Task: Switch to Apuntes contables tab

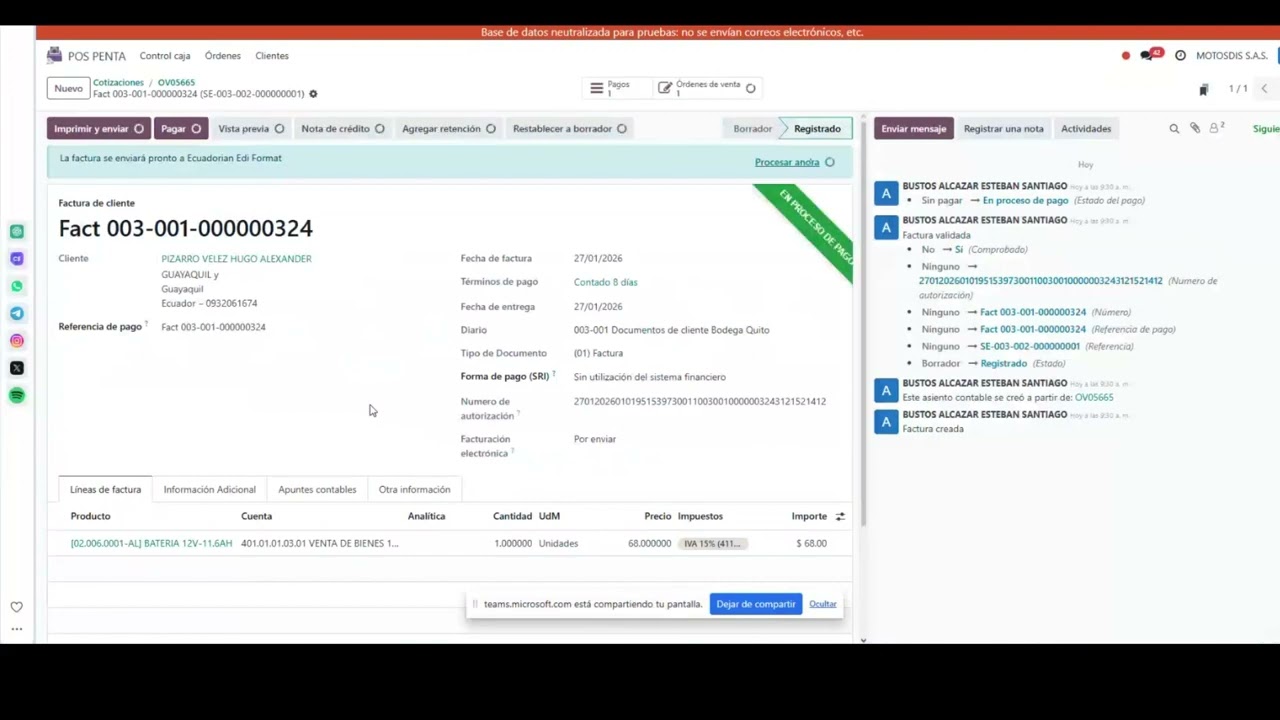Action: (317, 489)
